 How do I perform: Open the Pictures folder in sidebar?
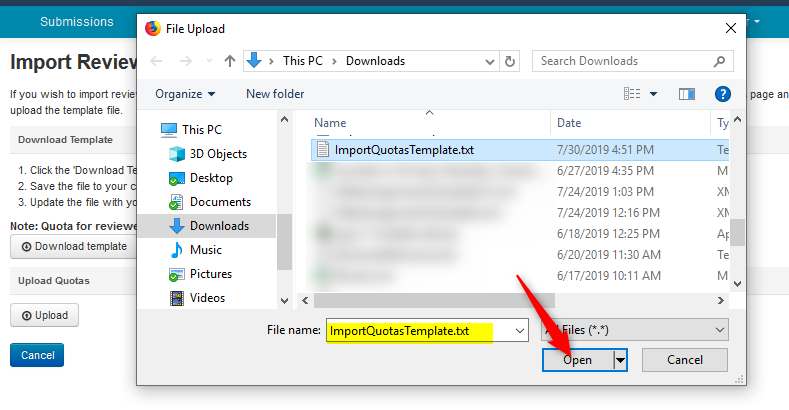click(210, 274)
